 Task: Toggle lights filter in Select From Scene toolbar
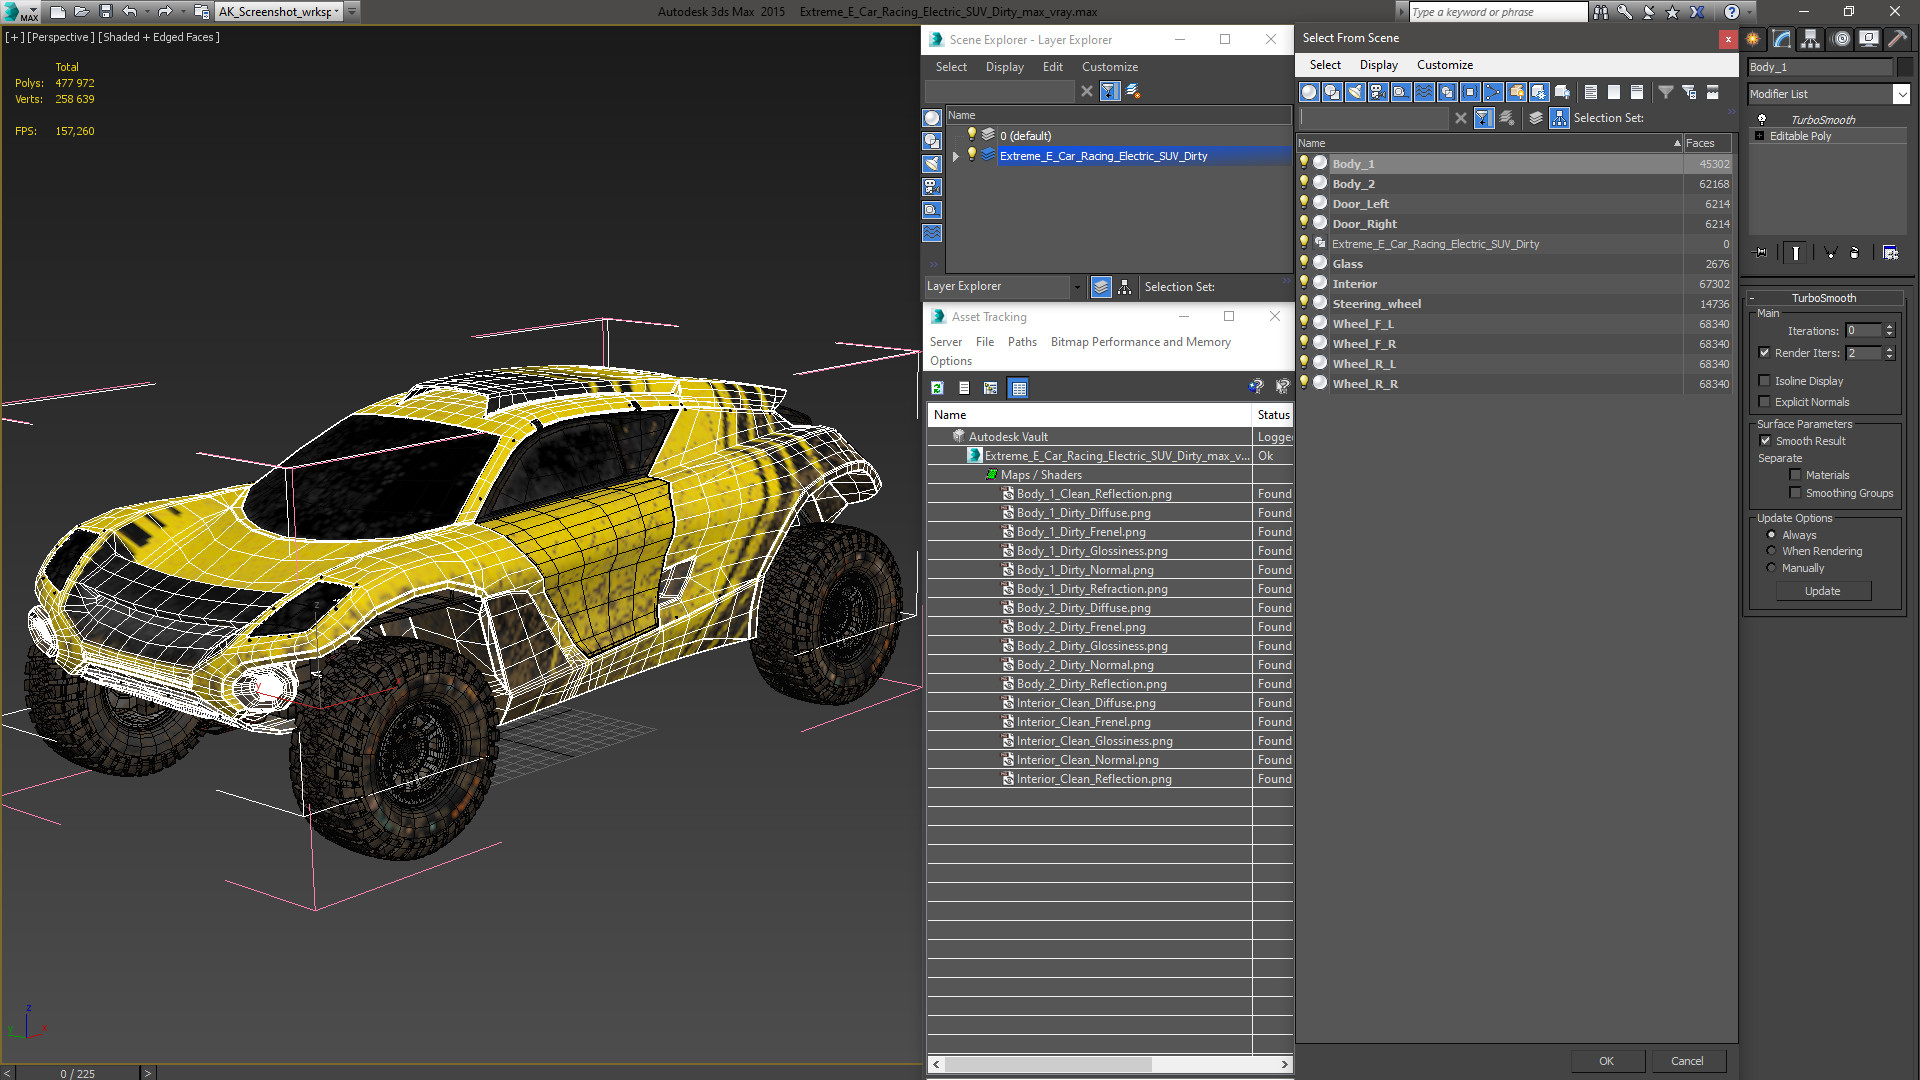coord(1355,92)
